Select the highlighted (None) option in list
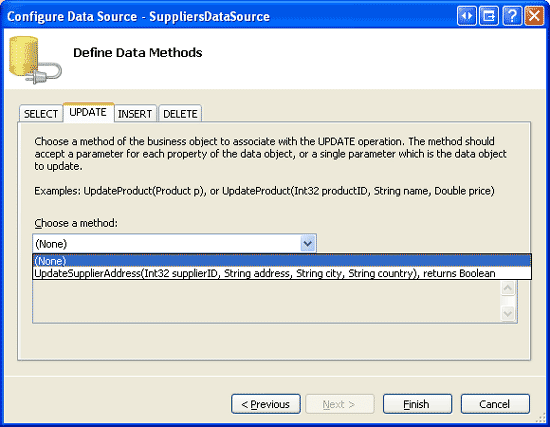 [282, 261]
